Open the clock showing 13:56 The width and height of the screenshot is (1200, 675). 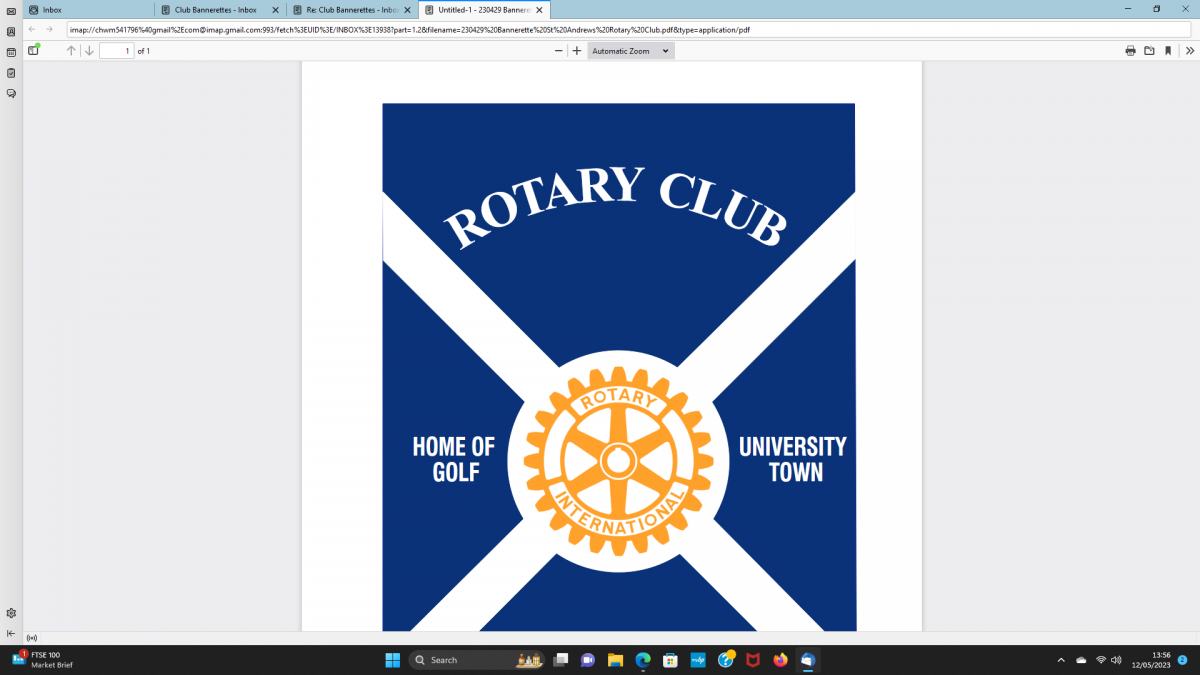coord(1151,660)
